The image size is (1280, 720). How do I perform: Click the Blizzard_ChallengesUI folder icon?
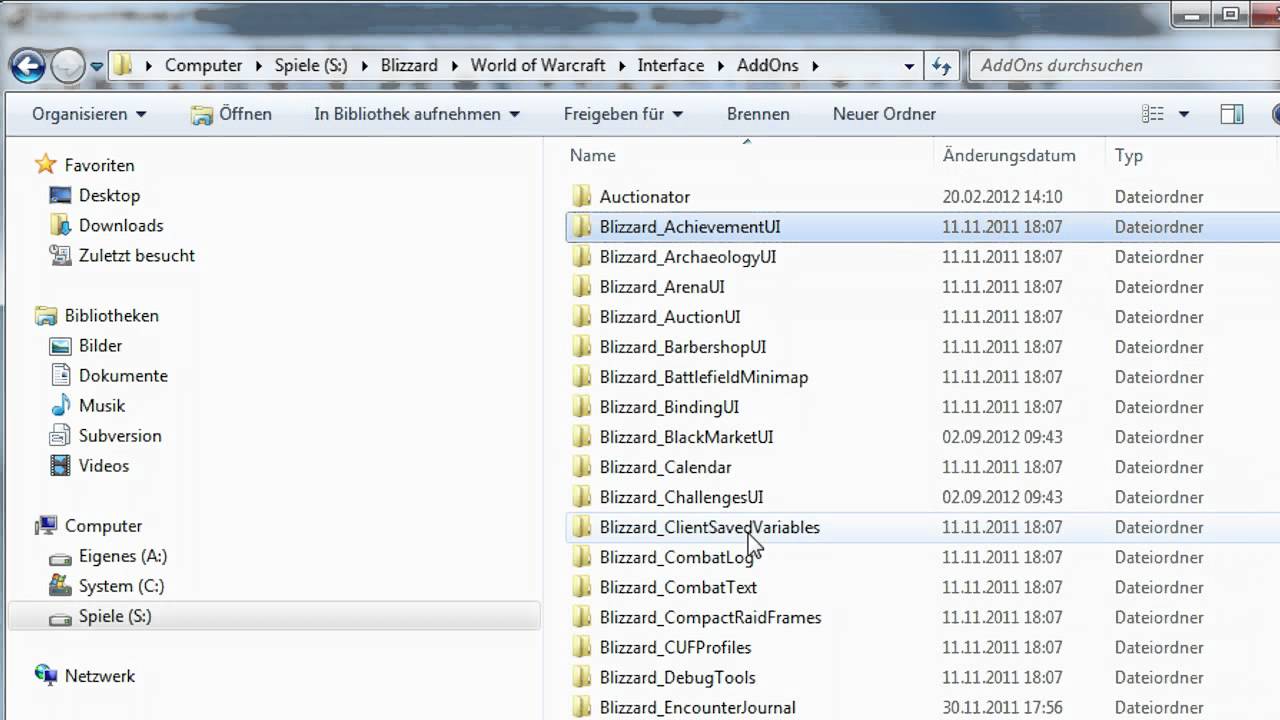coord(582,497)
